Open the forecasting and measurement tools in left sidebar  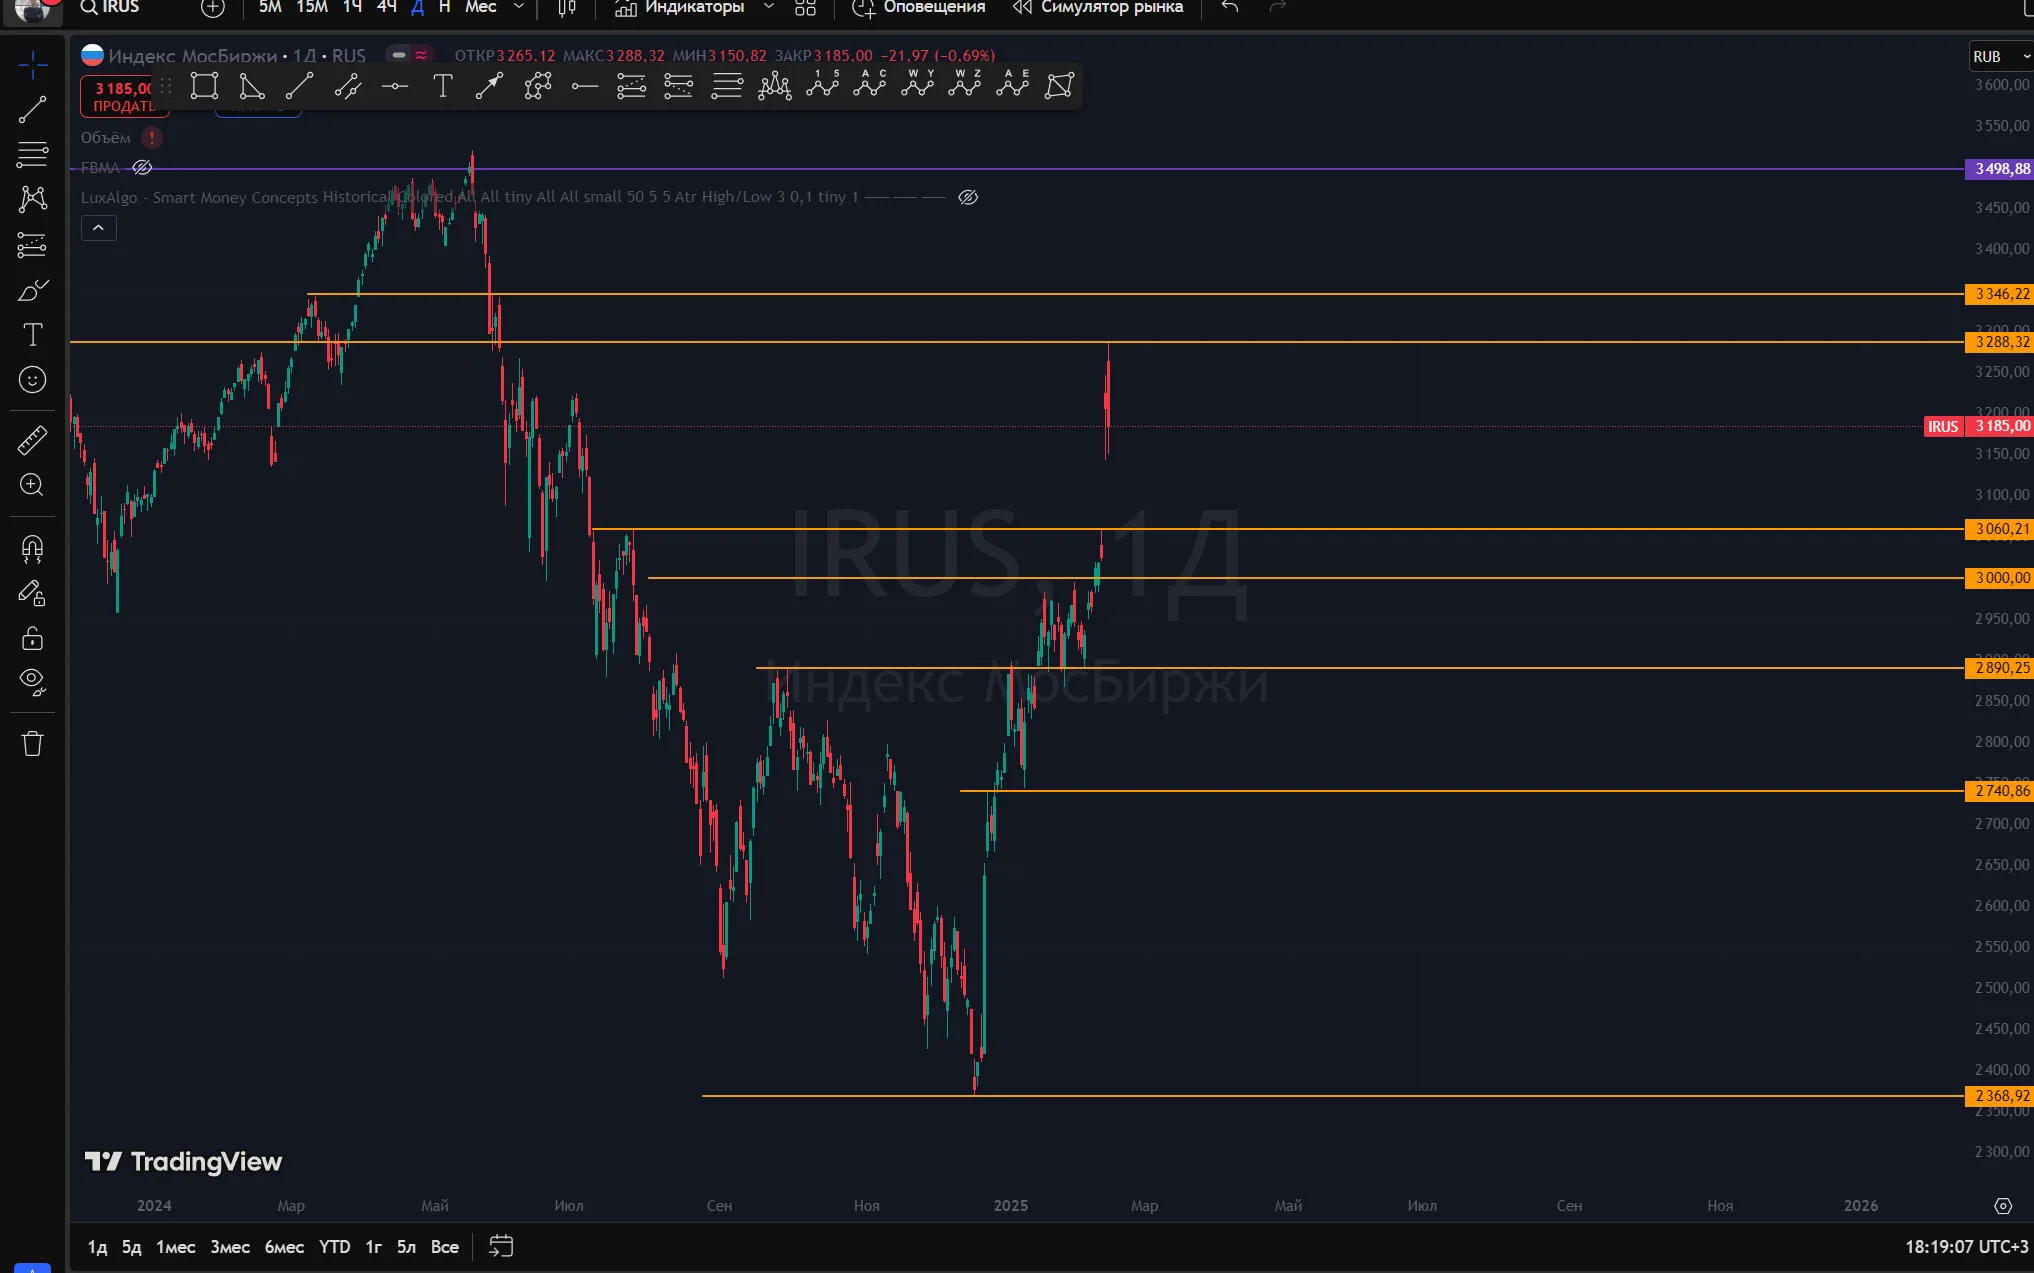(x=32, y=245)
